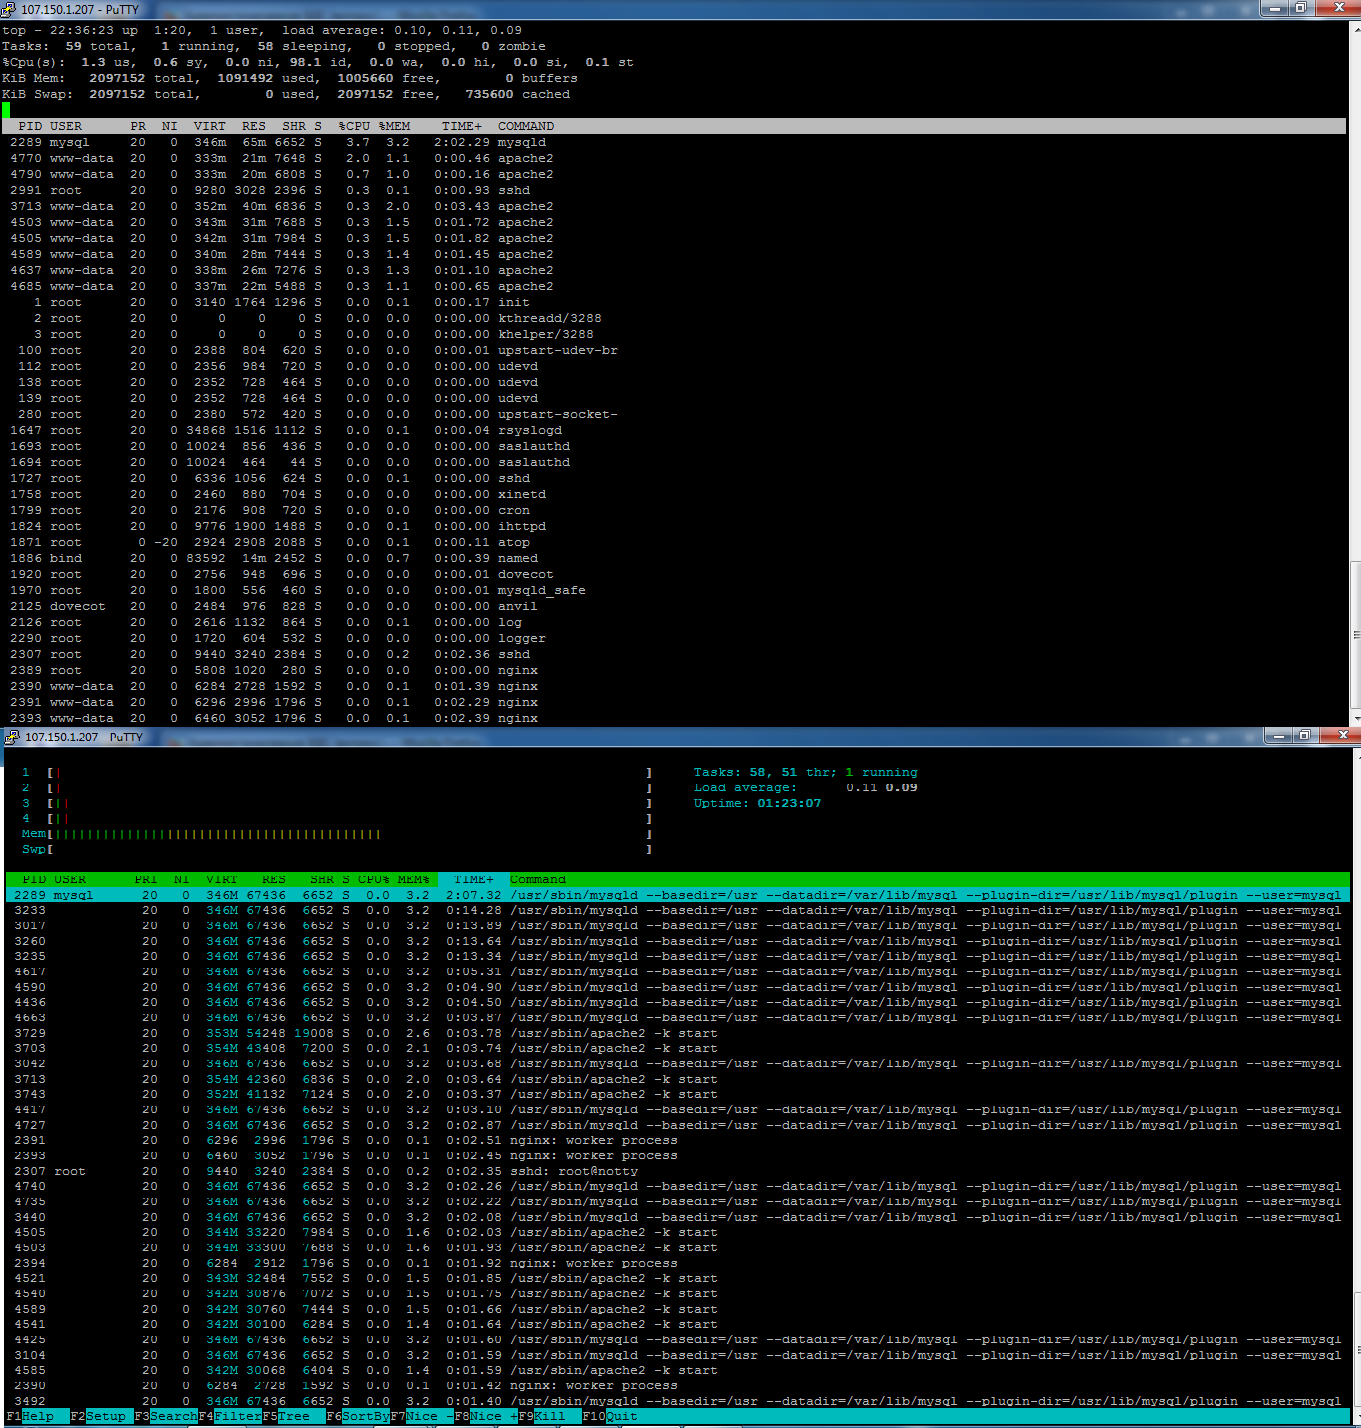Maximize the top PuTTY window
This screenshot has width=1361, height=1428.
coord(1301,8)
